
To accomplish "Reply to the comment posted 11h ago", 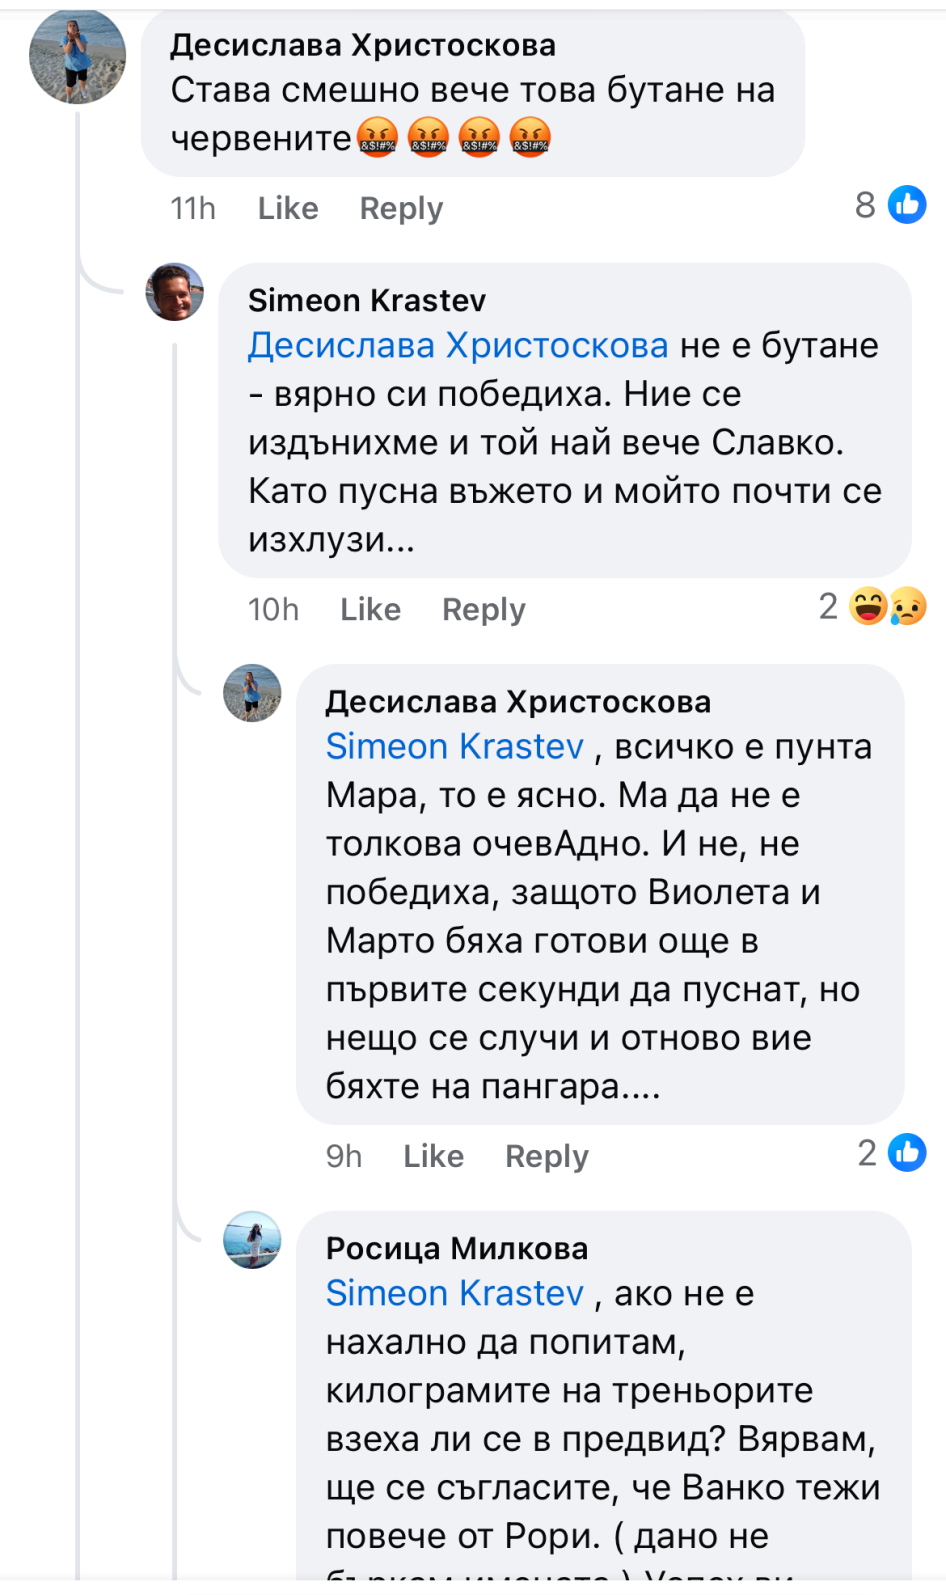I will [x=401, y=208].
